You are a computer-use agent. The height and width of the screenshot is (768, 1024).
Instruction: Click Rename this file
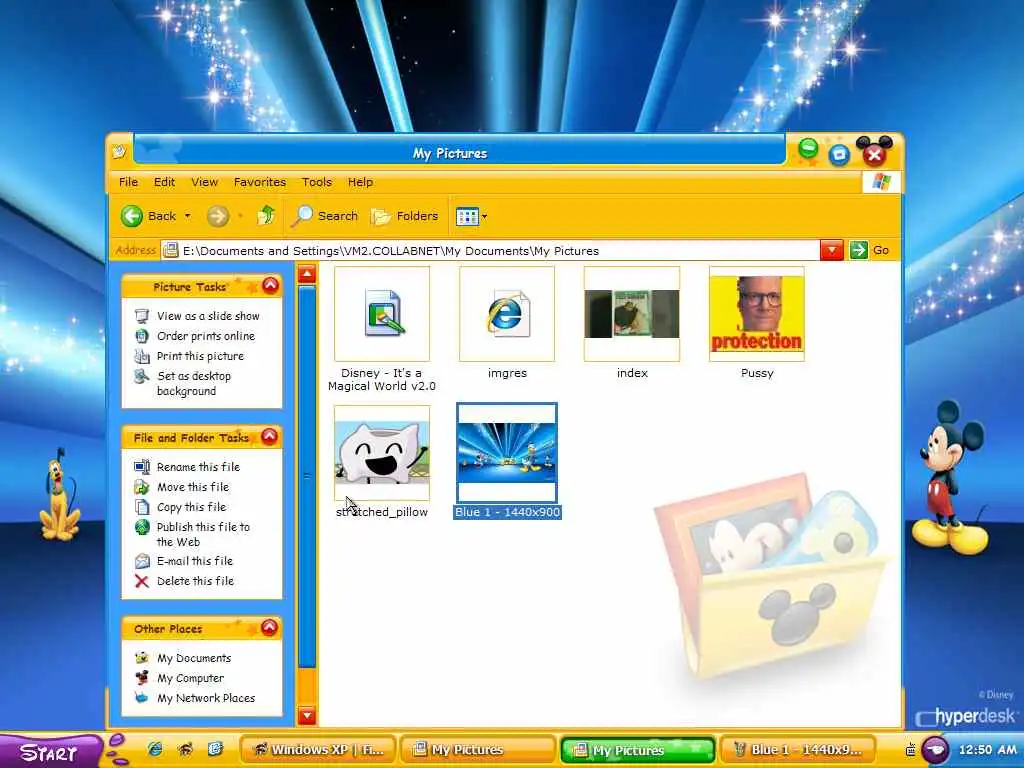[x=199, y=467]
